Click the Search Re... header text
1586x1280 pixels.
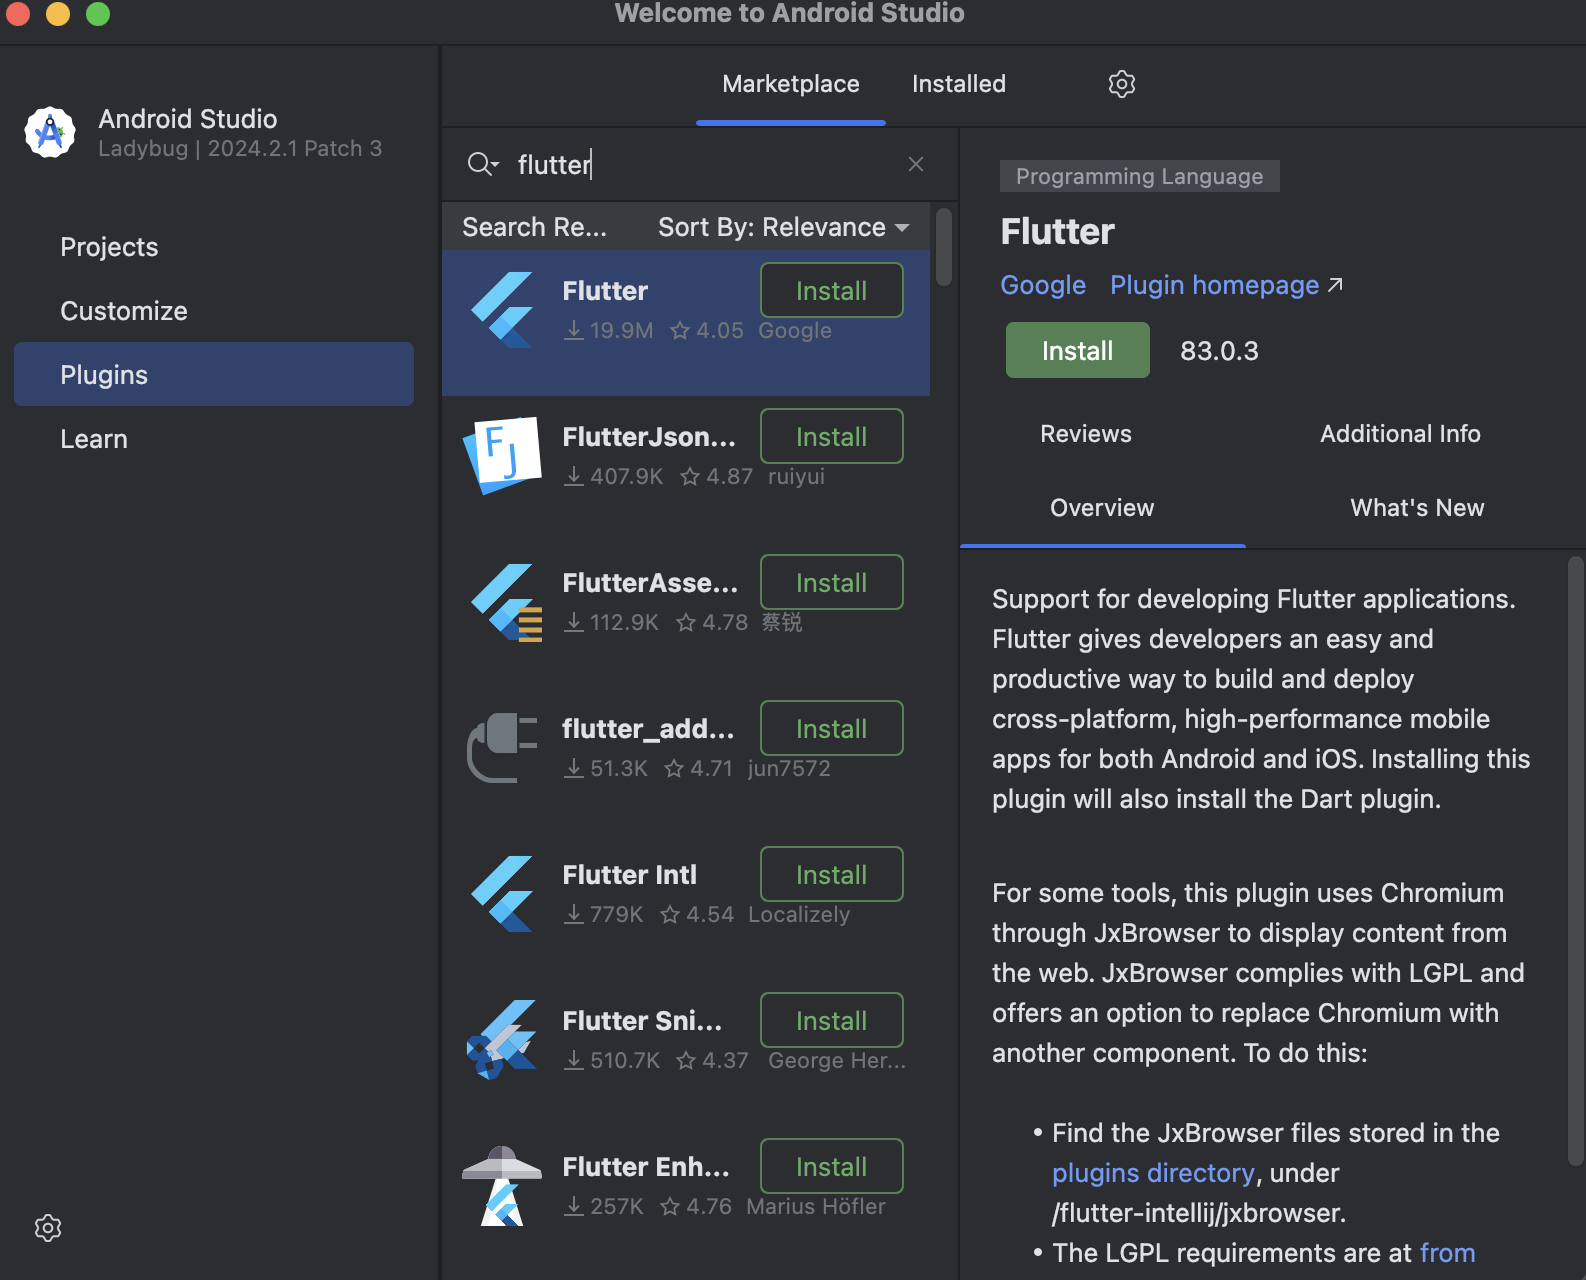click(x=534, y=227)
